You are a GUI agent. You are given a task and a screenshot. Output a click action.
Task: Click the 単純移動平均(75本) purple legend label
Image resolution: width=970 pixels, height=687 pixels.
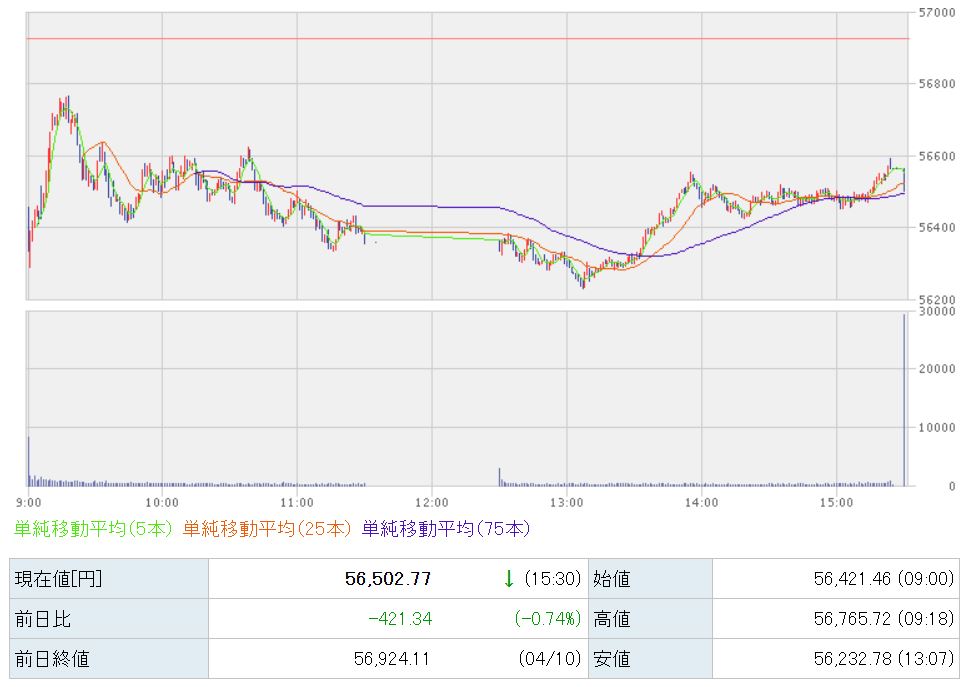click(445, 528)
